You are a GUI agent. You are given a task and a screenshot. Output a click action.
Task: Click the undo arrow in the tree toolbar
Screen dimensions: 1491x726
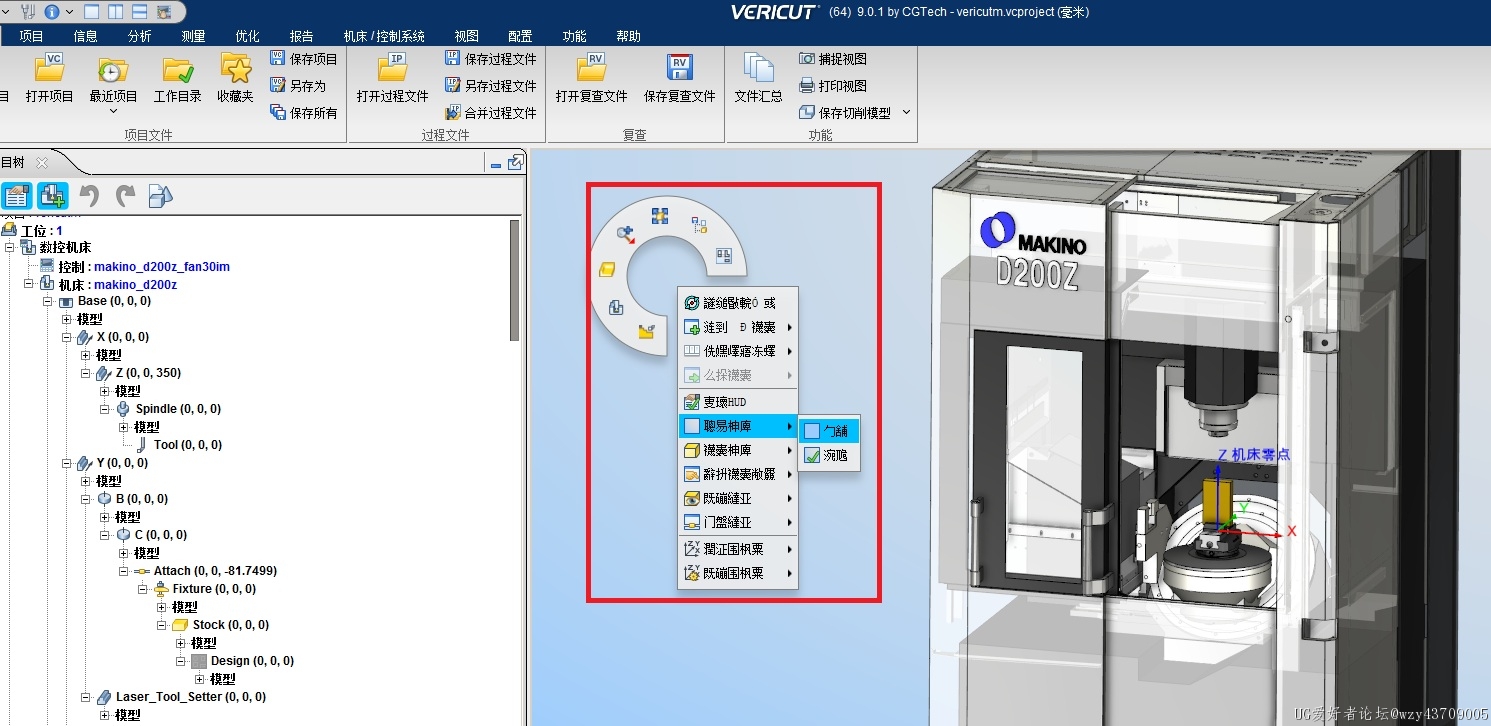pos(89,195)
